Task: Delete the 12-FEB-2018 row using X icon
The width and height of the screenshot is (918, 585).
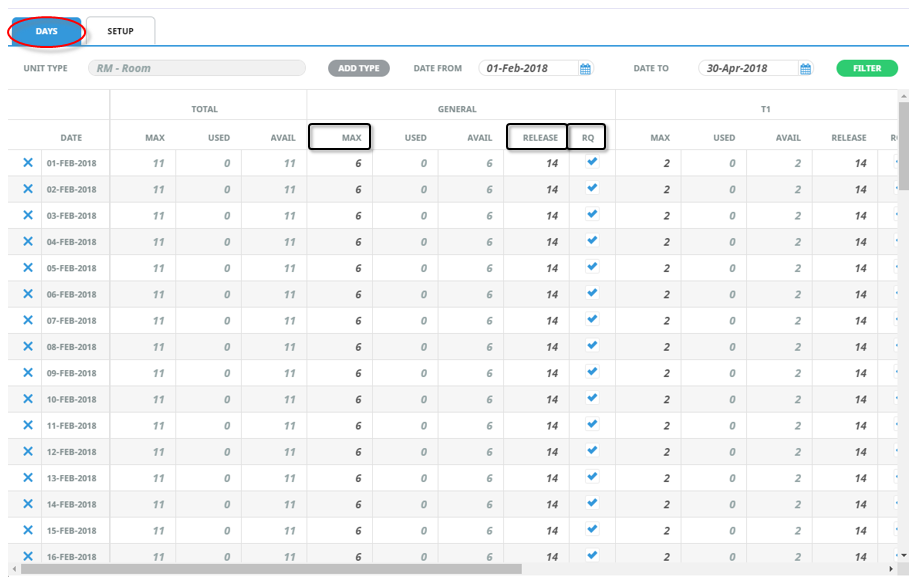Action: coord(28,451)
